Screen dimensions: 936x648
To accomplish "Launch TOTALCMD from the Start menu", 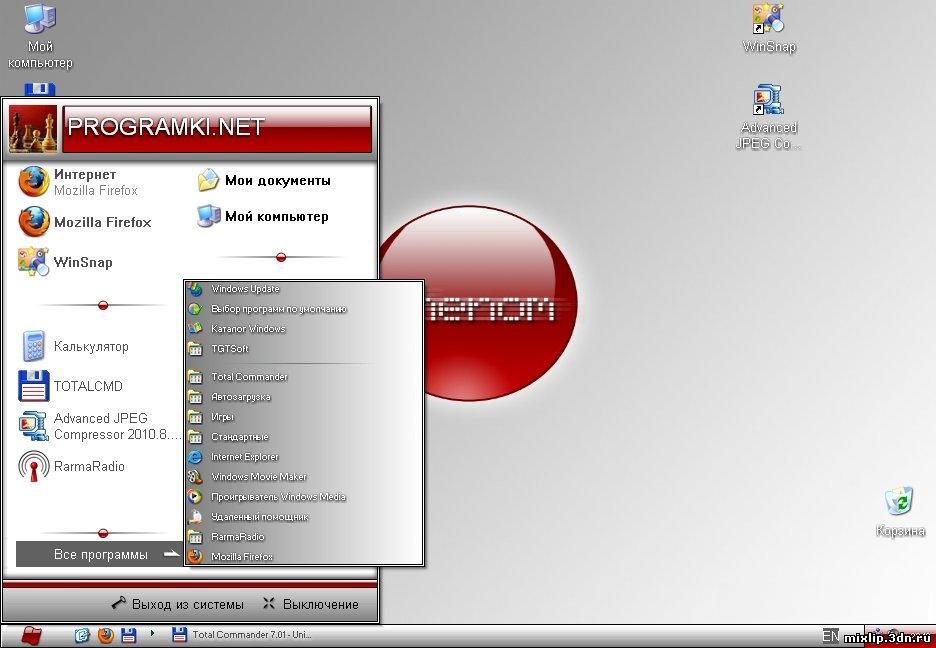I will click(70, 386).
